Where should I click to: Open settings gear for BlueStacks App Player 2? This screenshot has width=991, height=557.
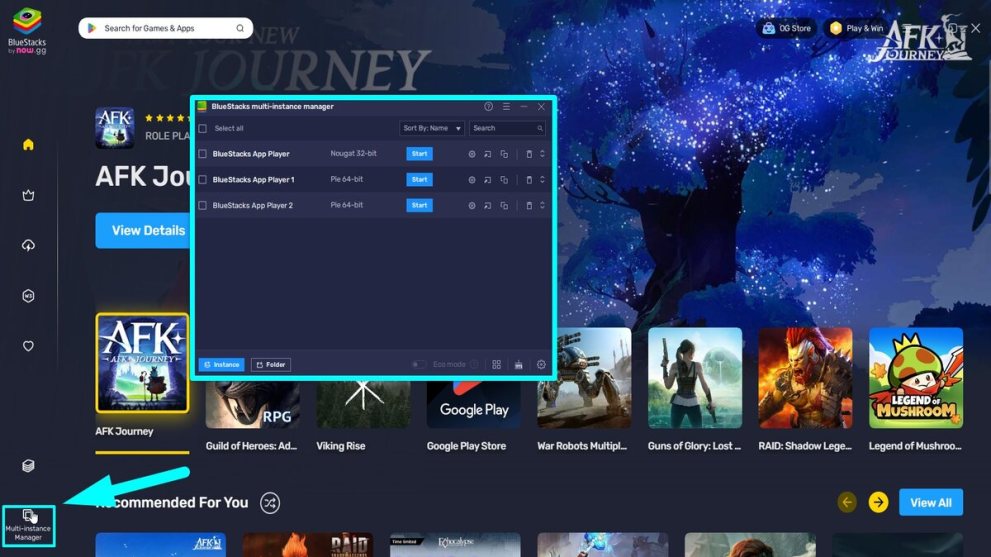(471, 205)
